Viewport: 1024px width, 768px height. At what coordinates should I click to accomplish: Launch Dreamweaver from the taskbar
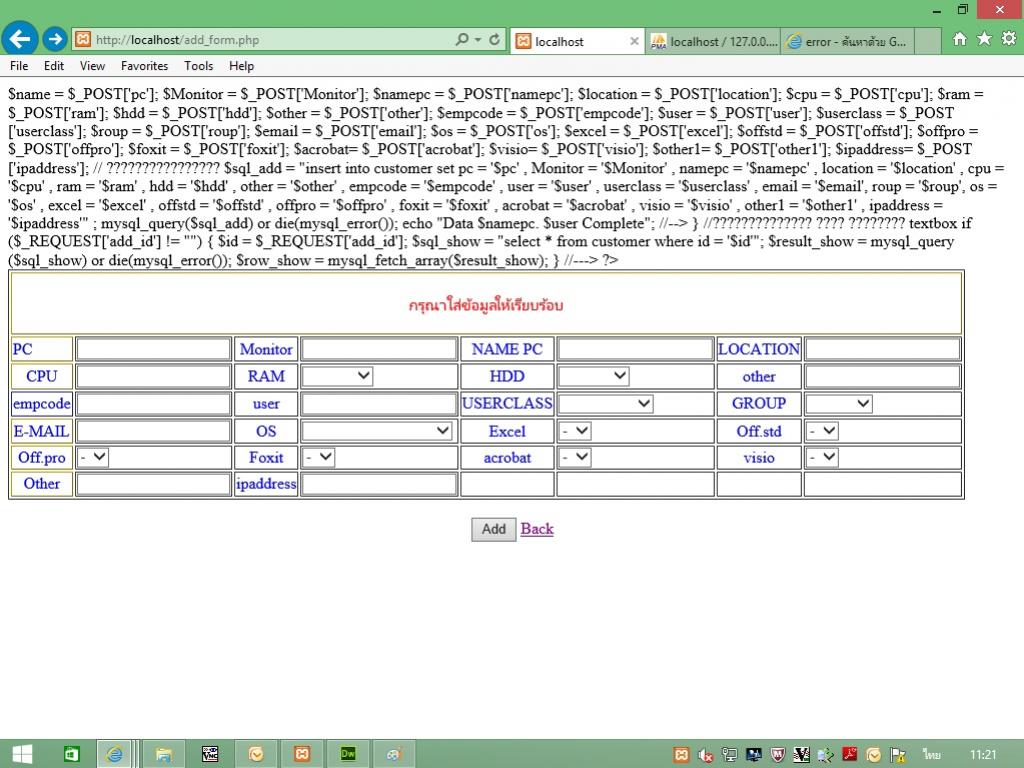pyautogui.click(x=347, y=754)
